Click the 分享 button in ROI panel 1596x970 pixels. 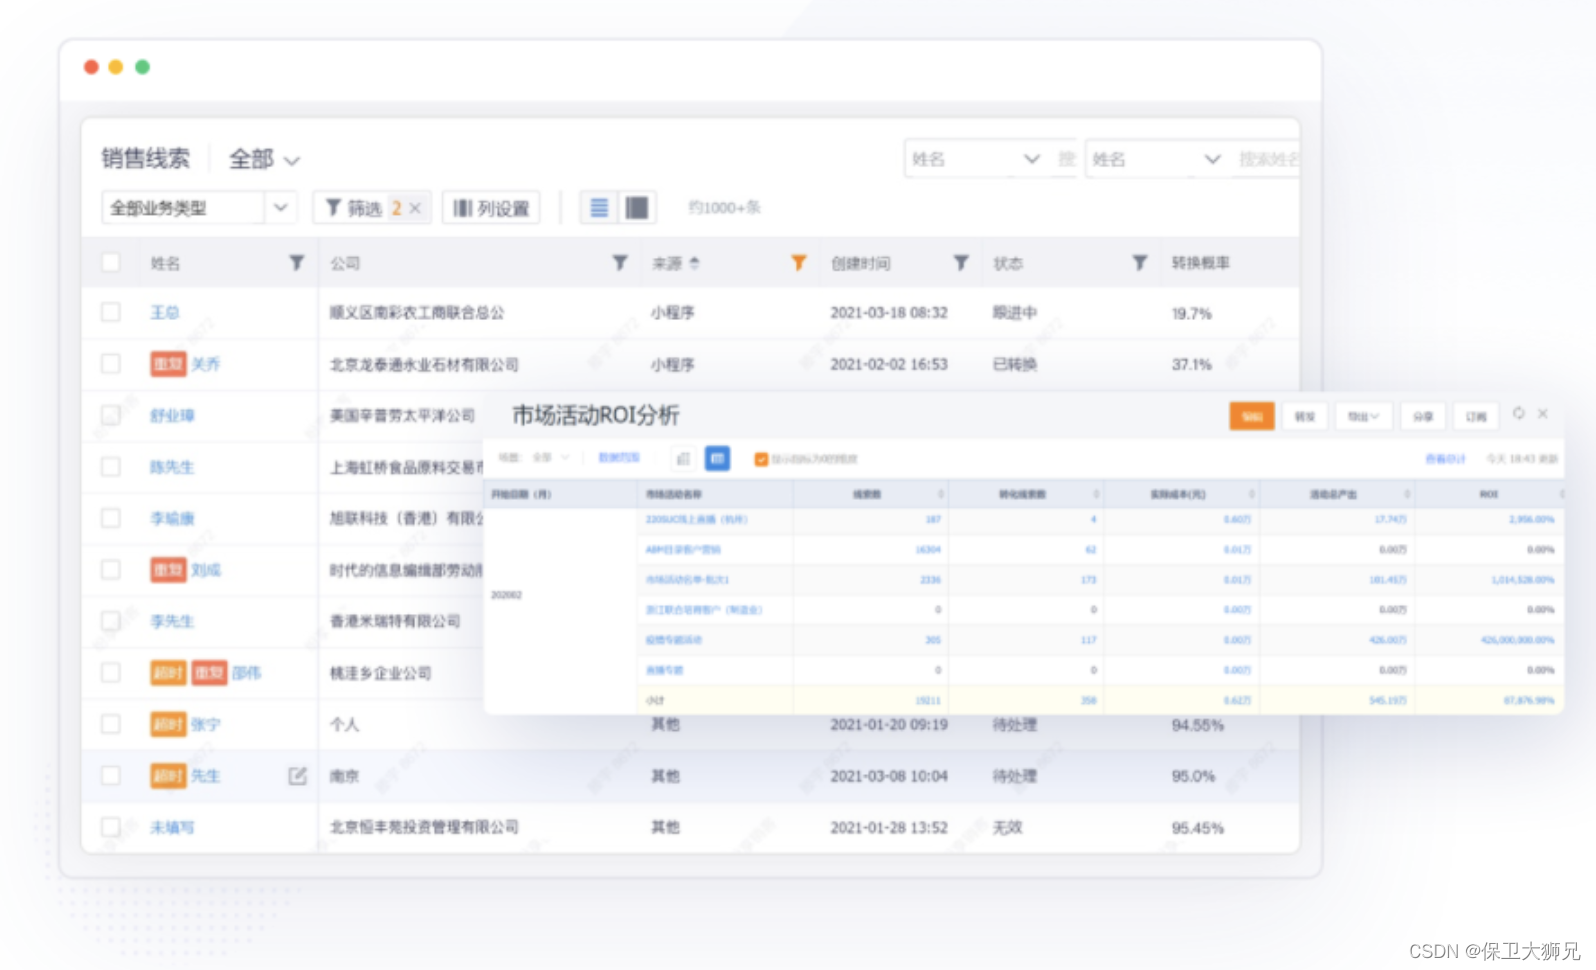click(x=1423, y=416)
